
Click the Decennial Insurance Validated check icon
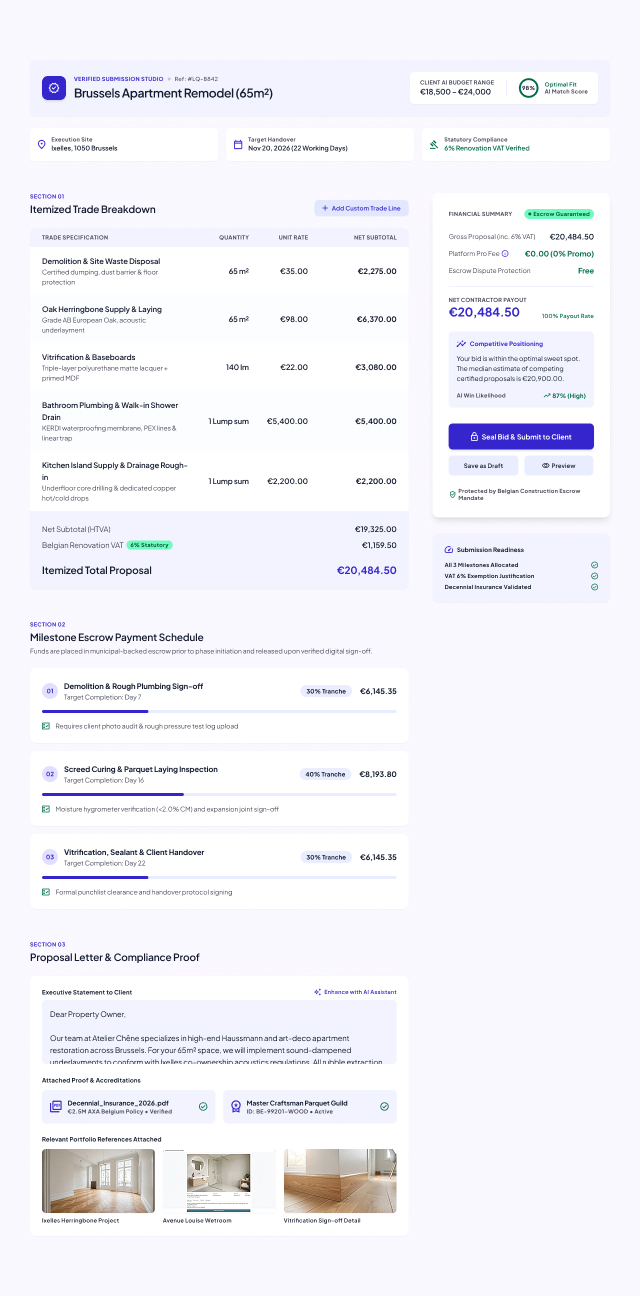point(594,587)
